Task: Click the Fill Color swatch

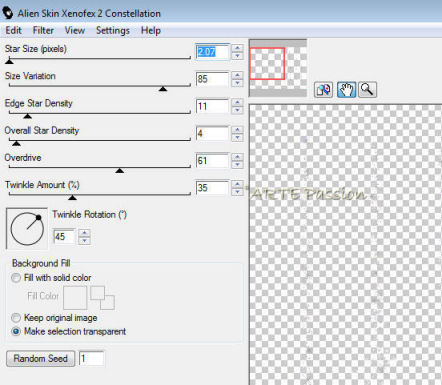Action: point(75,298)
